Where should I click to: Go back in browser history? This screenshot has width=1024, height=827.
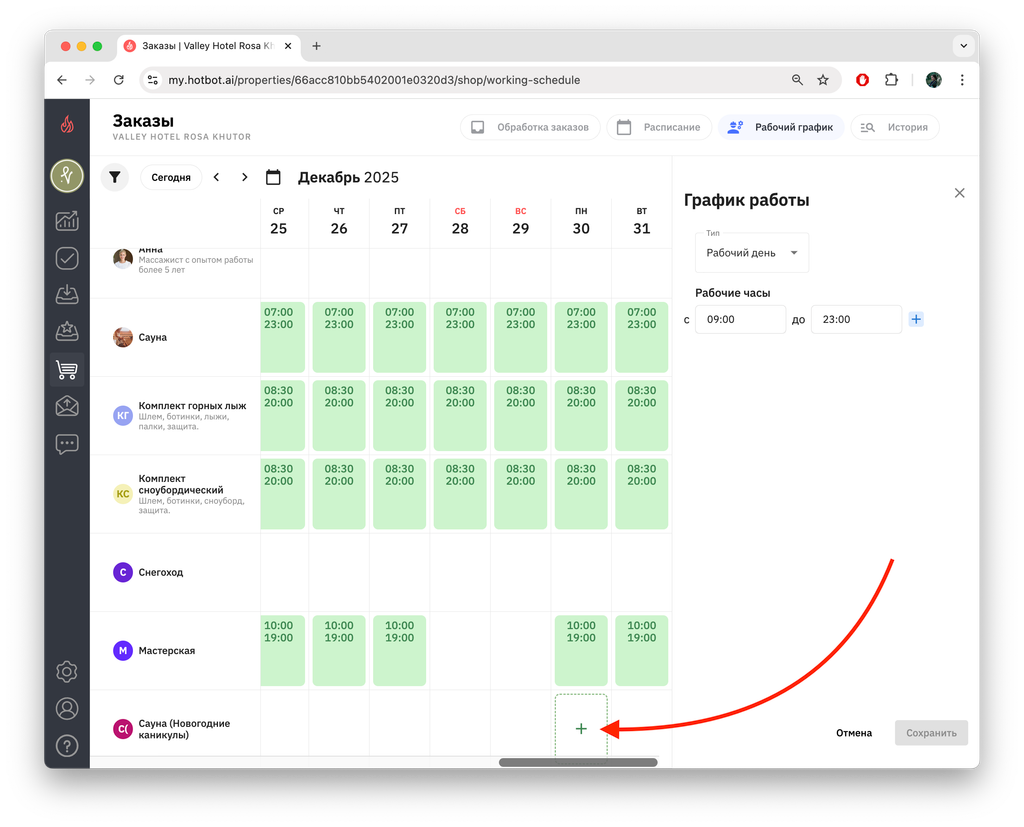point(62,80)
